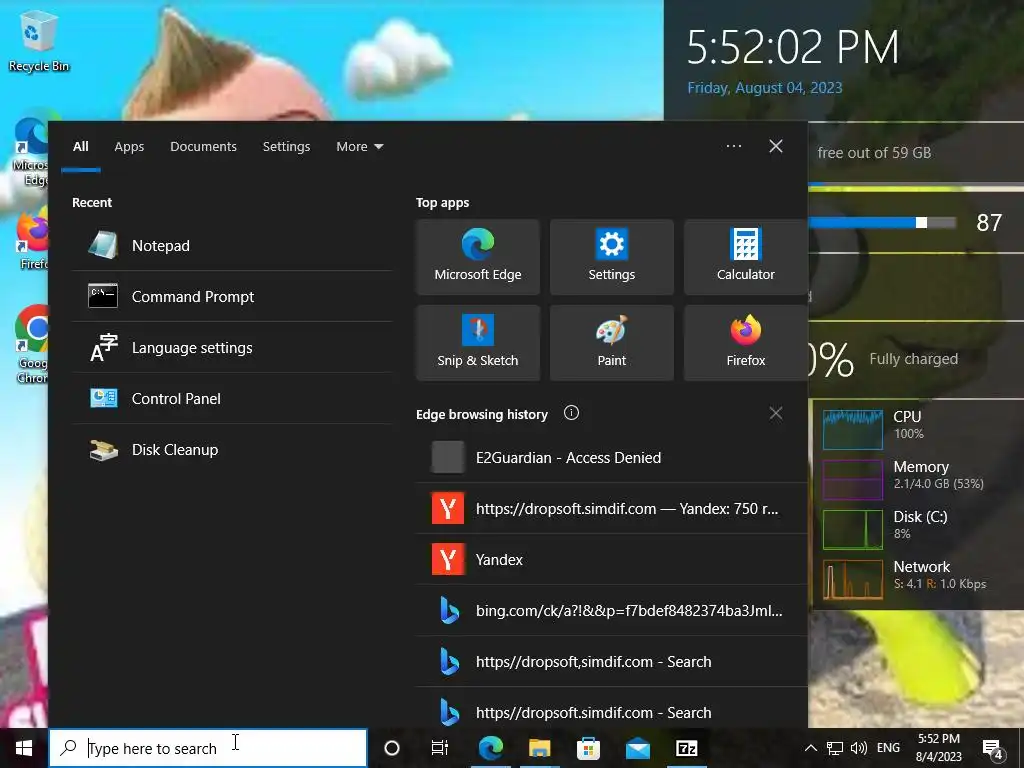
Task: Open Snip & Sketch tile
Action: [x=477, y=342]
